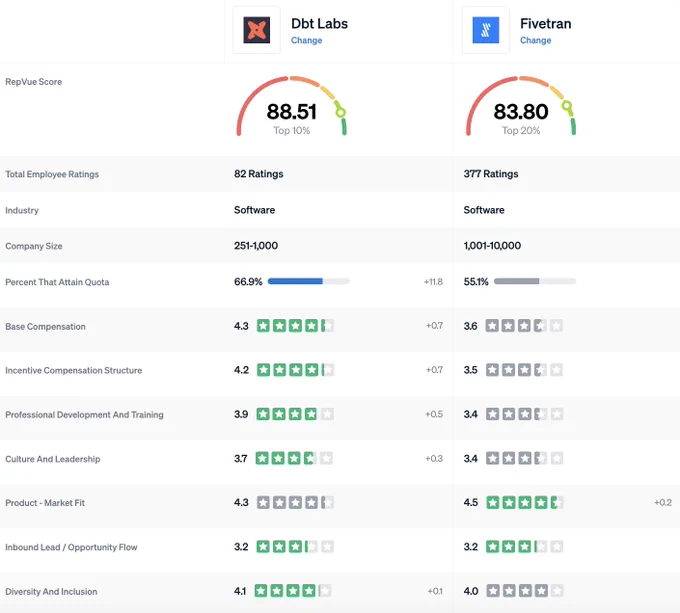Image resolution: width=680 pixels, height=613 pixels.
Task: Click the 55.1% quota value
Action: point(476,282)
